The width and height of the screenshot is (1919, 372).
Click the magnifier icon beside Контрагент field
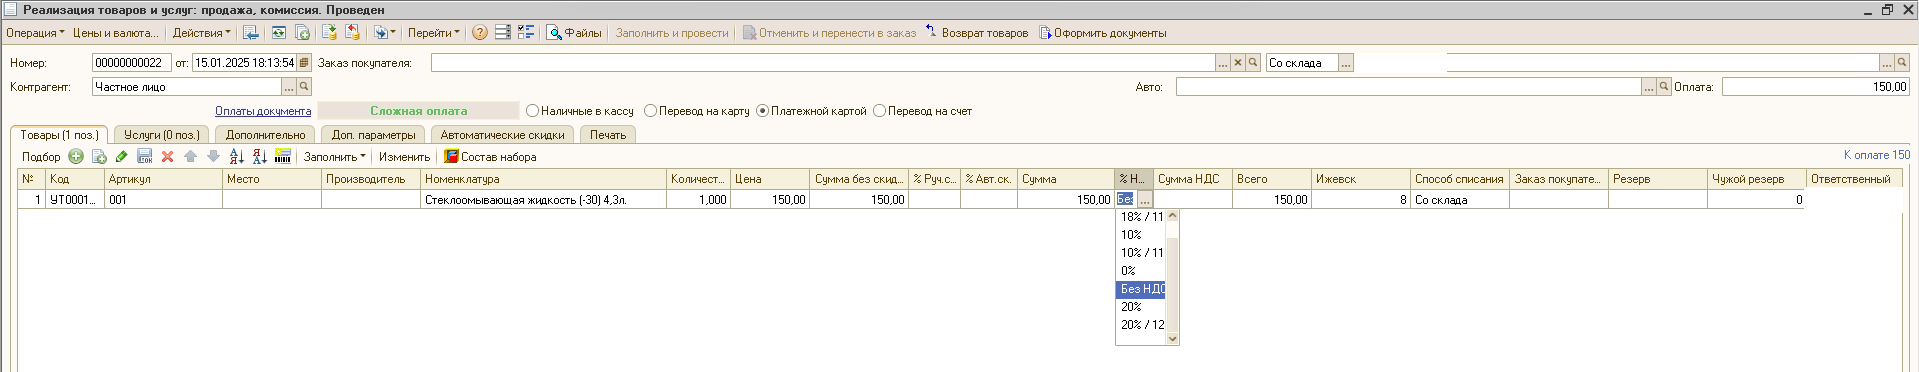[304, 87]
